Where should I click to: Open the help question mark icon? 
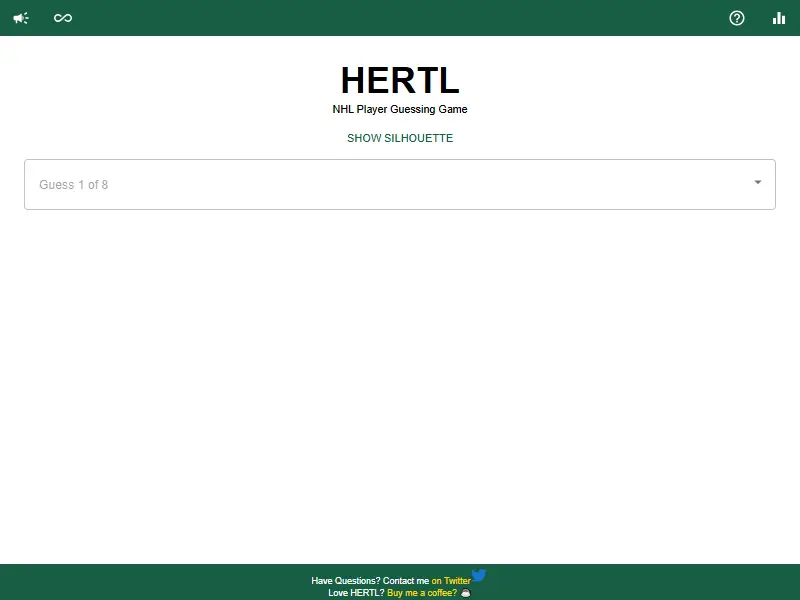[x=737, y=18]
